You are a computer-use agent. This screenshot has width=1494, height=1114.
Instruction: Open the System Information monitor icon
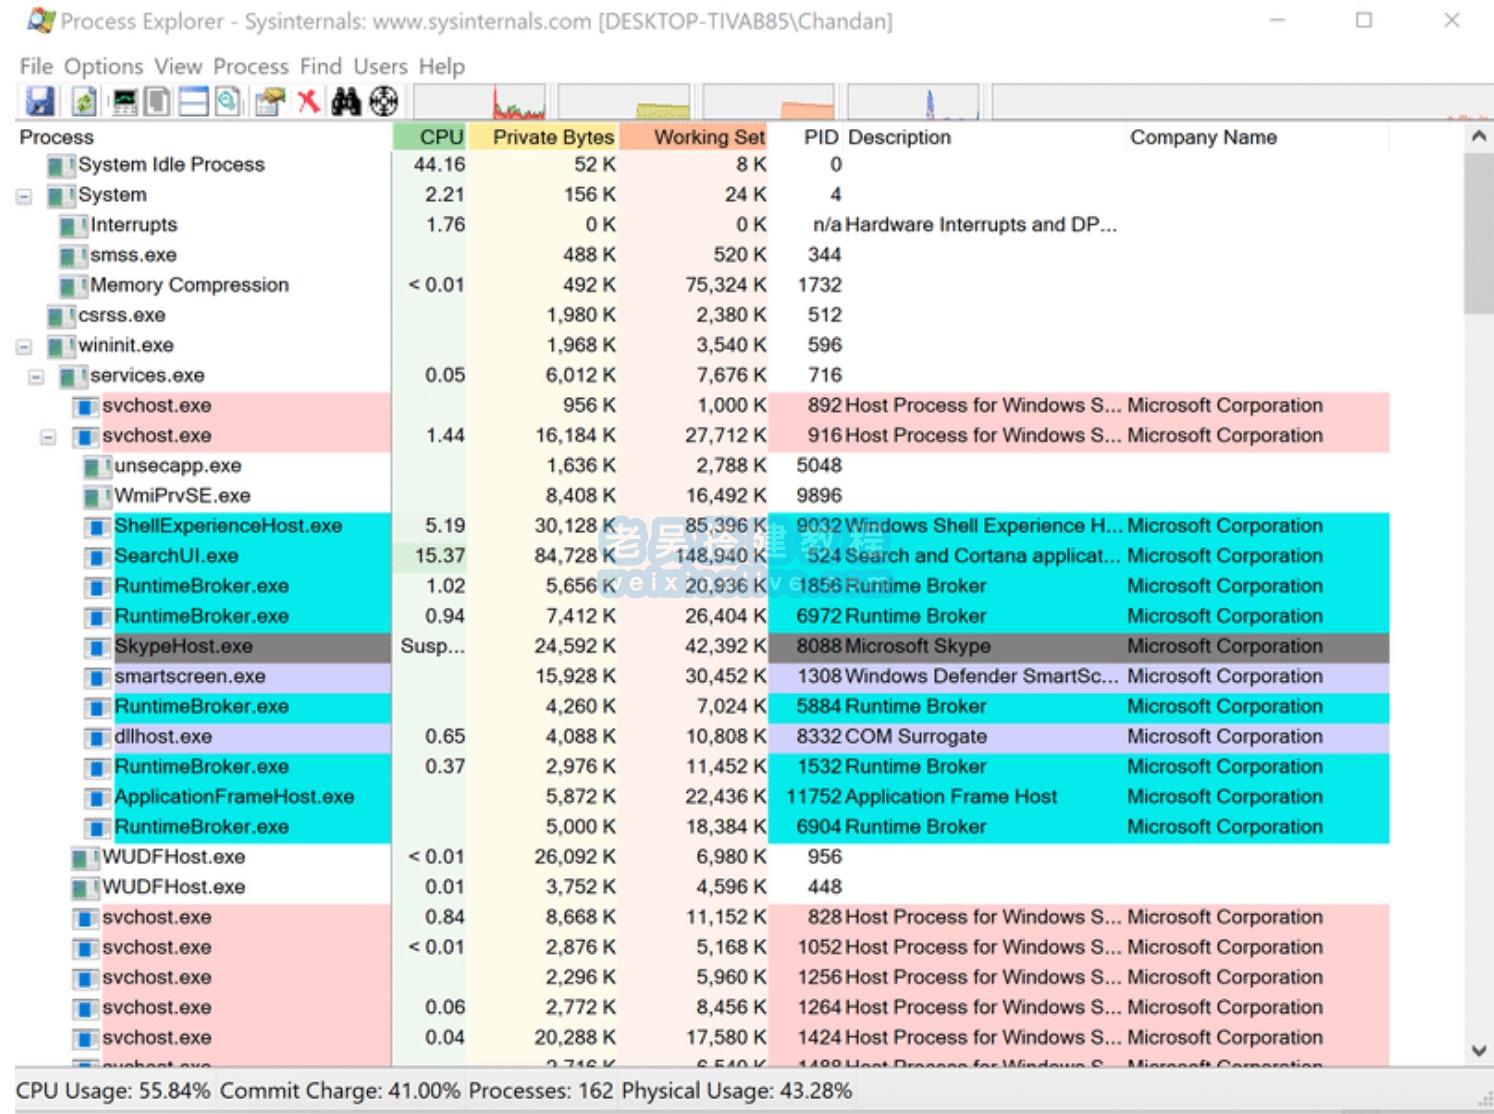[x=125, y=101]
